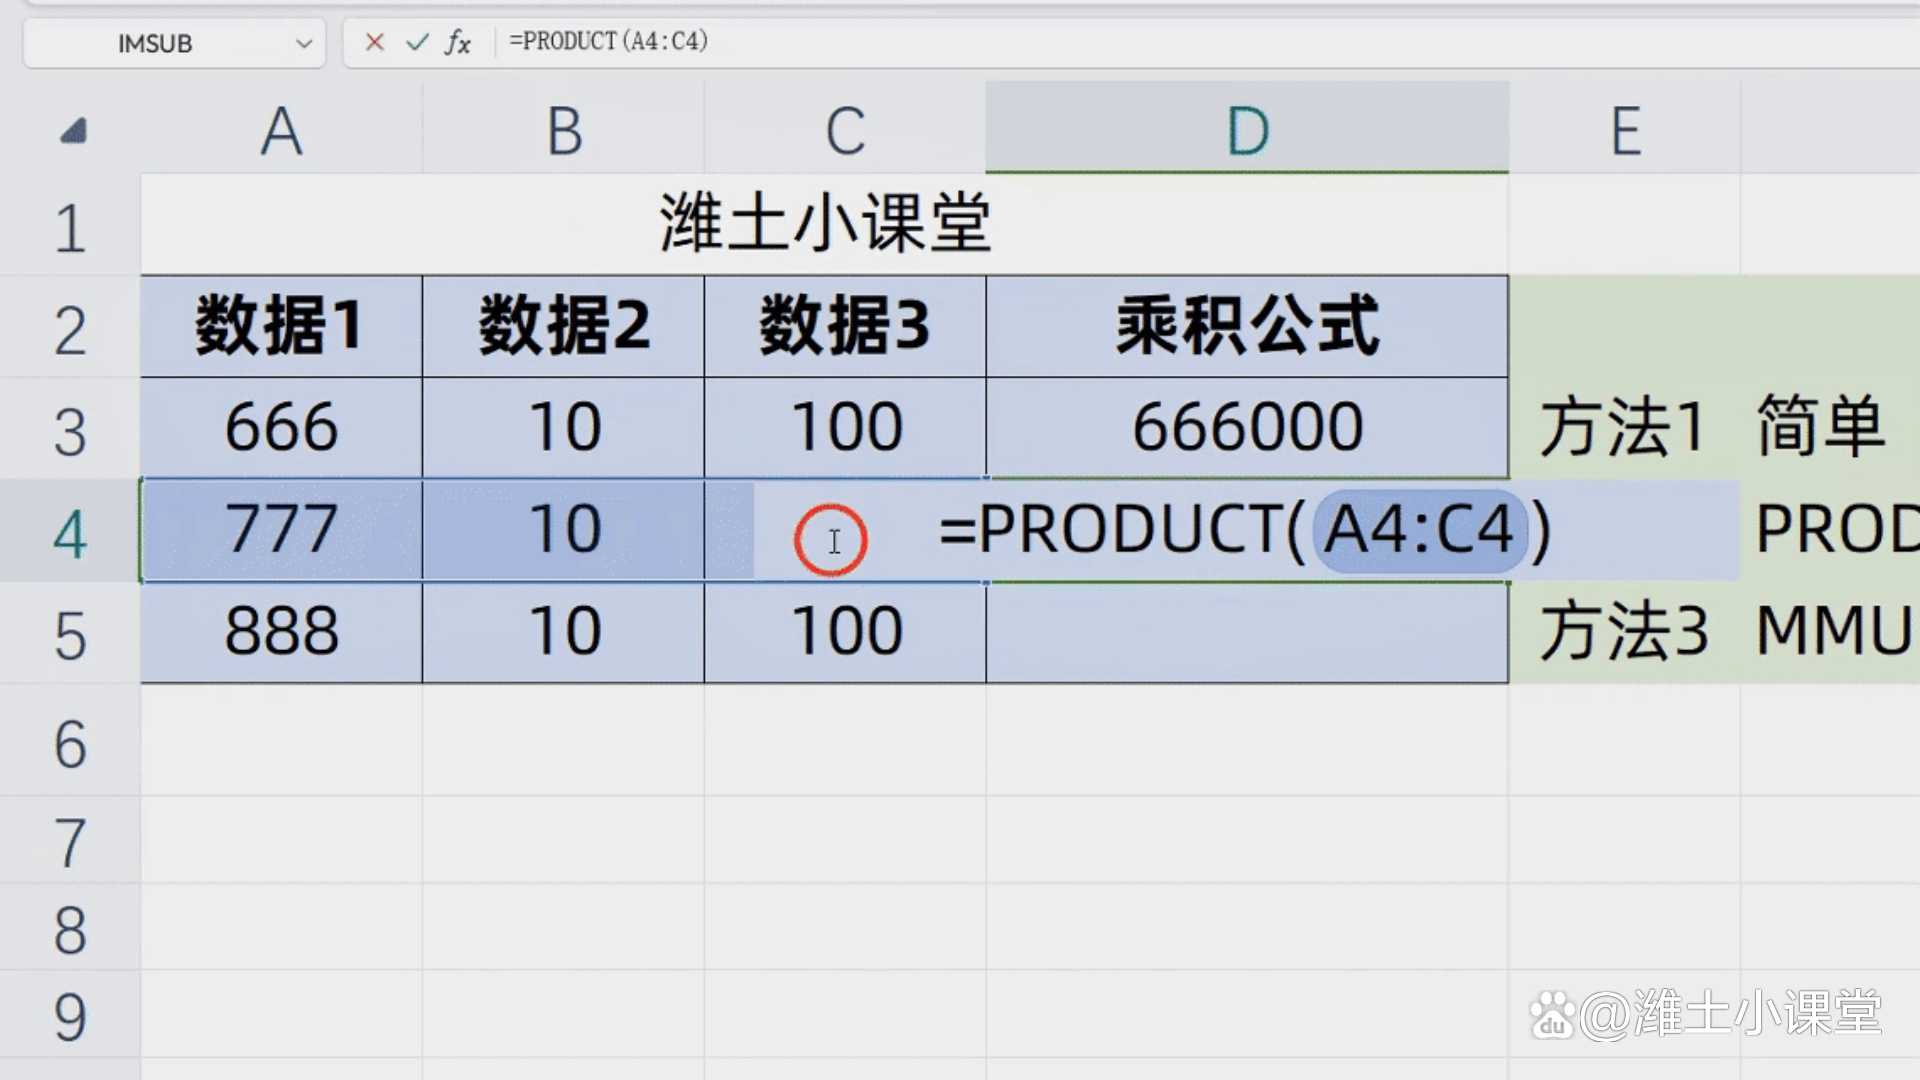
Task: Select cell B4 with value 10
Action: [x=563, y=530]
